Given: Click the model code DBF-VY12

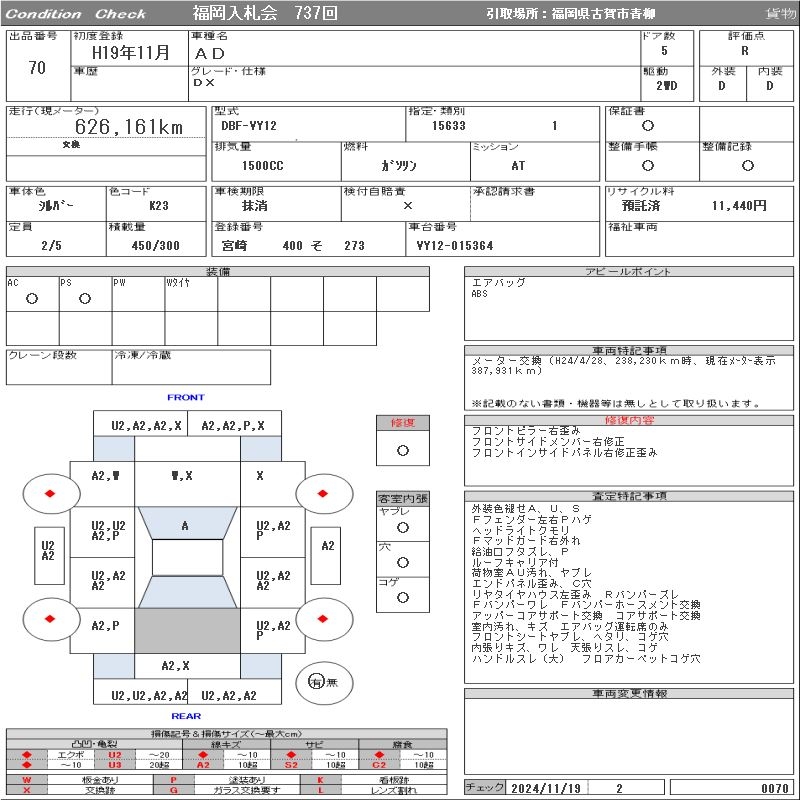Looking at the screenshot, I should tap(248, 126).
